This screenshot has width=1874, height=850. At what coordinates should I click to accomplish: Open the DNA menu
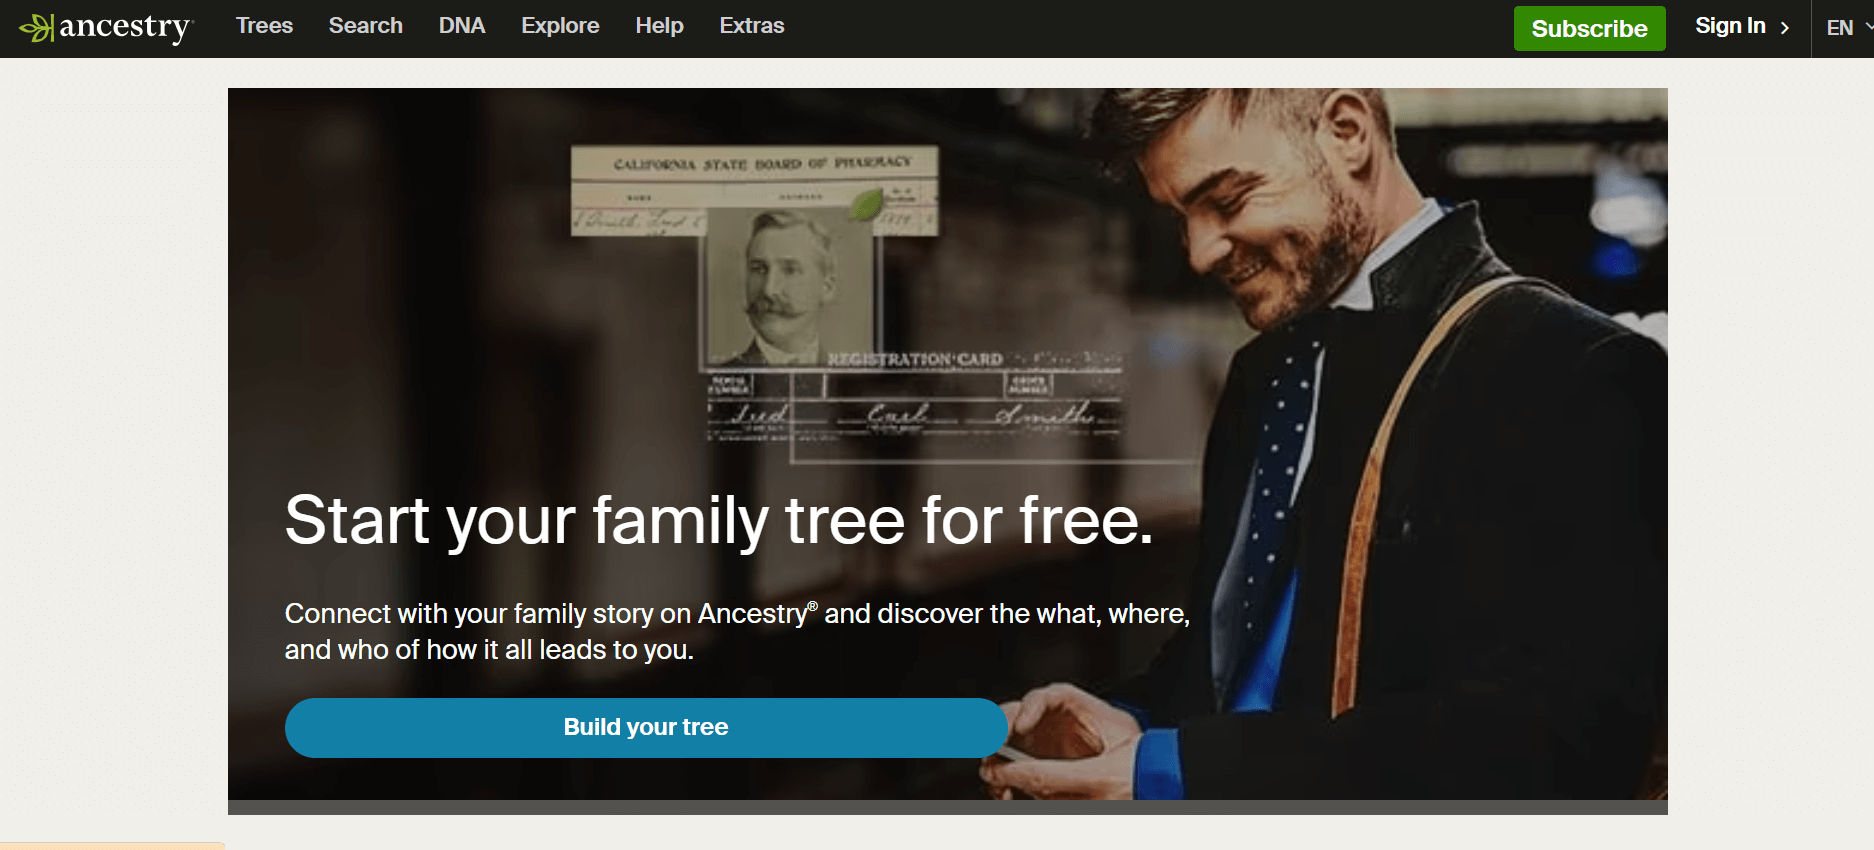(x=462, y=26)
